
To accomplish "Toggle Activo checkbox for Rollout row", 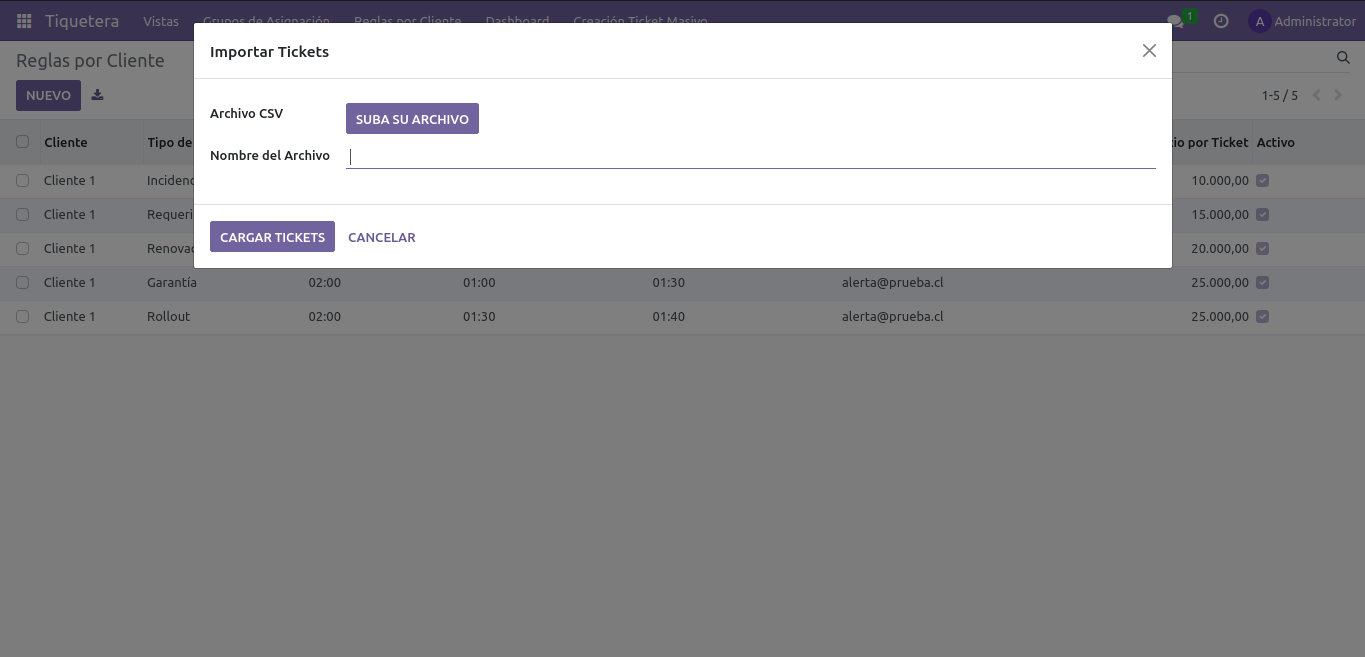I will click(1262, 316).
